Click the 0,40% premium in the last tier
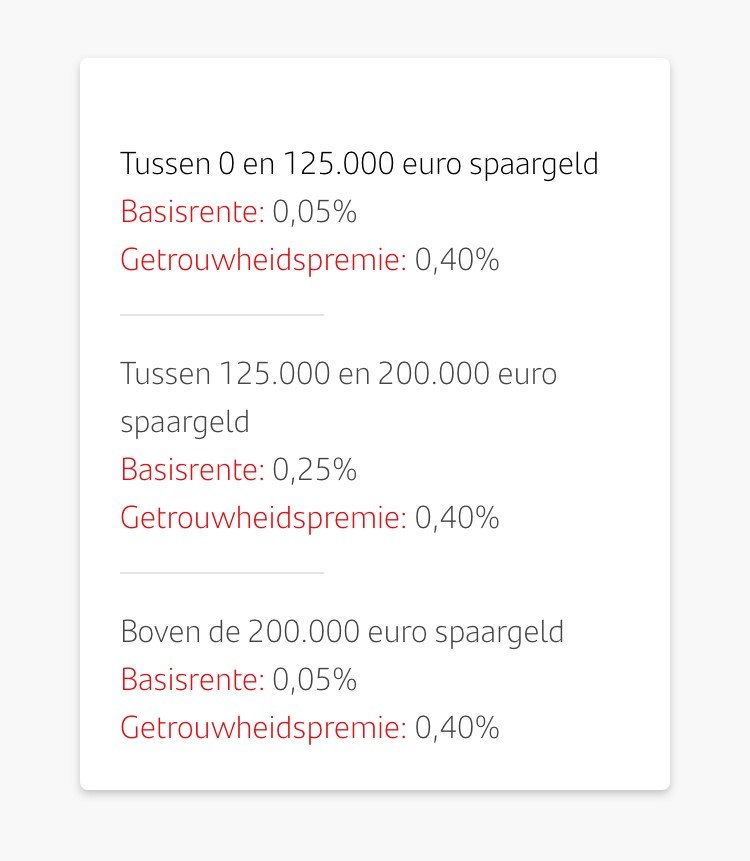750x861 pixels. click(x=457, y=728)
